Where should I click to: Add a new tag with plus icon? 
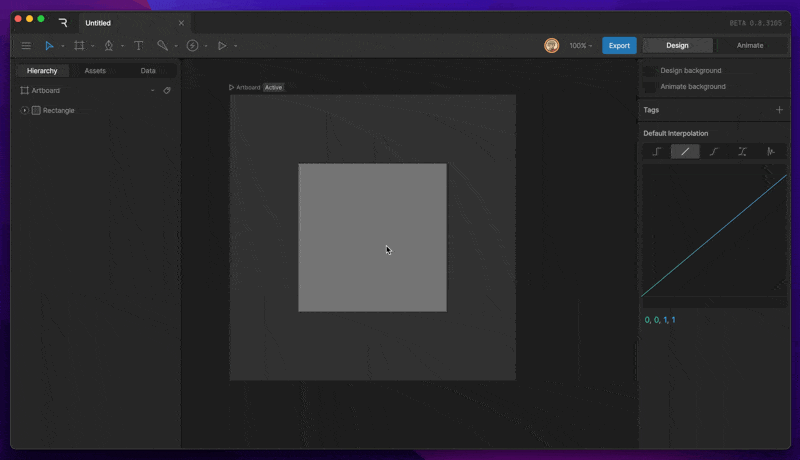click(x=779, y=110)
